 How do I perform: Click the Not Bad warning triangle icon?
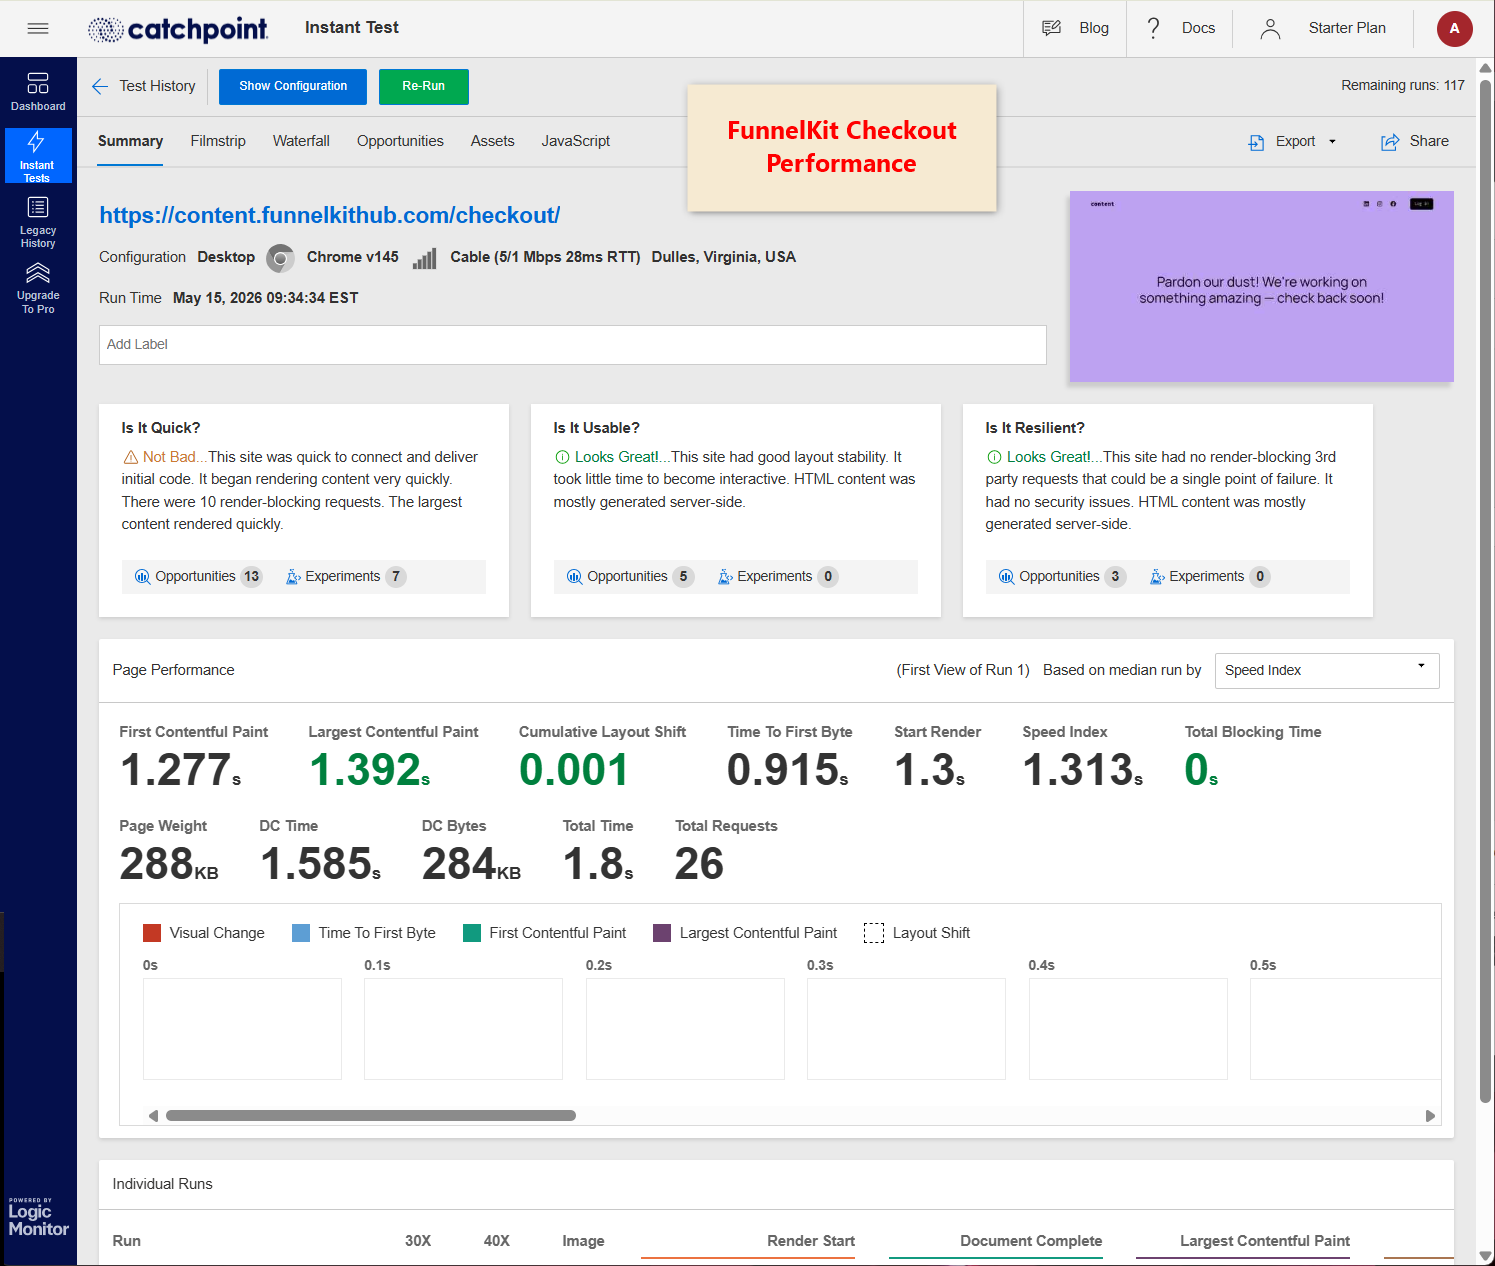[x=130, y=457]
